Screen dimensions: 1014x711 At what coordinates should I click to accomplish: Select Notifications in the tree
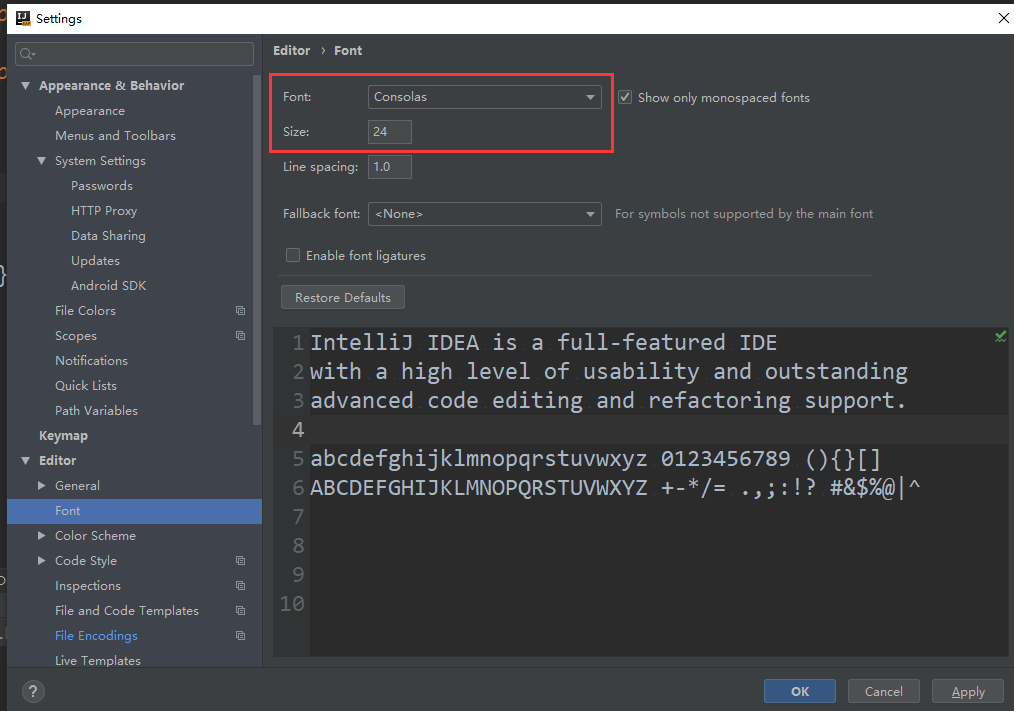click(x=91, y=361)
